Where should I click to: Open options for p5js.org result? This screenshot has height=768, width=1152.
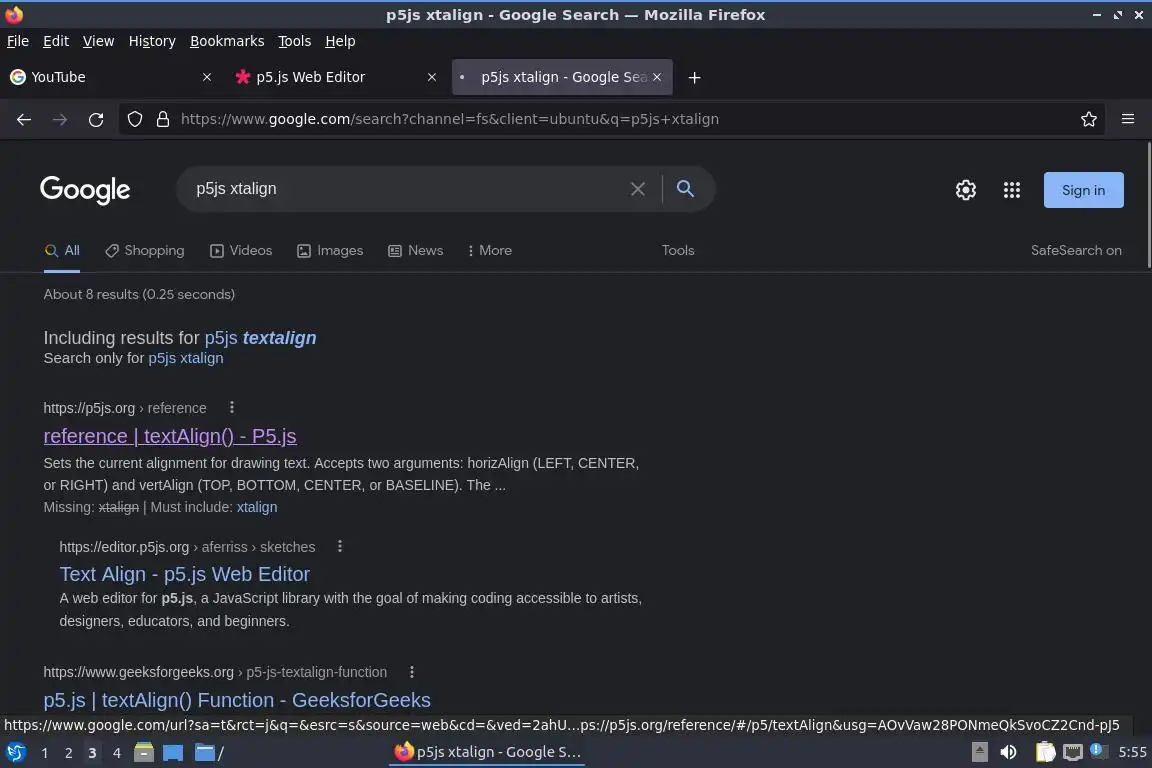click(231, 407)
